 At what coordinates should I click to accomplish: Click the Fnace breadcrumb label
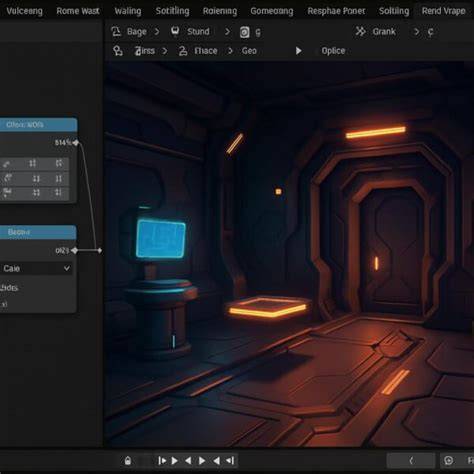pos(206,51)
